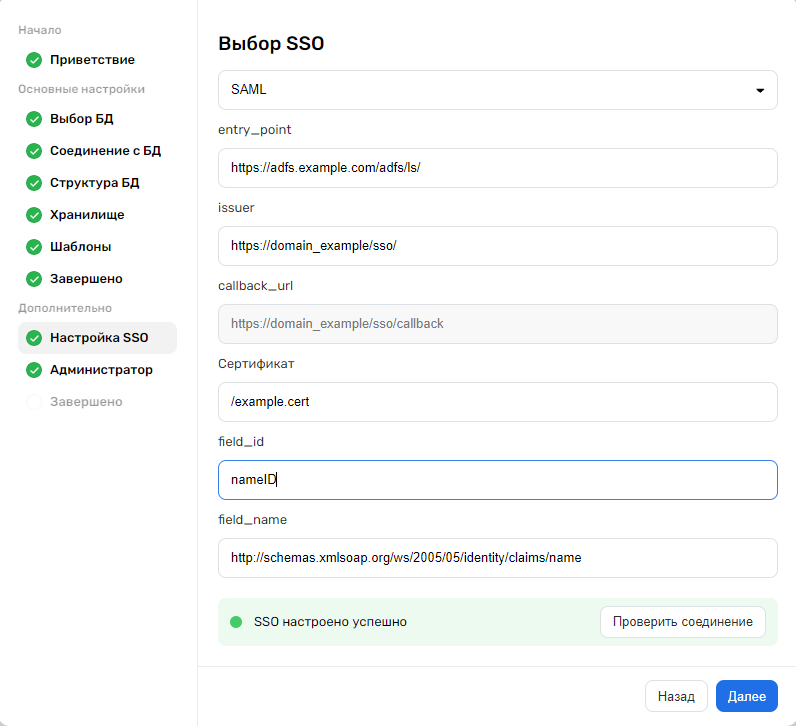Click the Проверить соединение button
This screenshot has height=726, width=796.
683,622
